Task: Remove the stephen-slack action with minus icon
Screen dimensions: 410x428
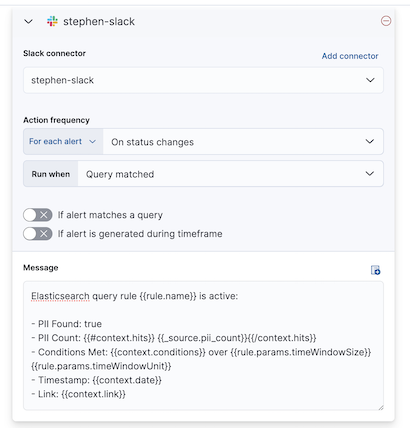Action: click(386, 21)
